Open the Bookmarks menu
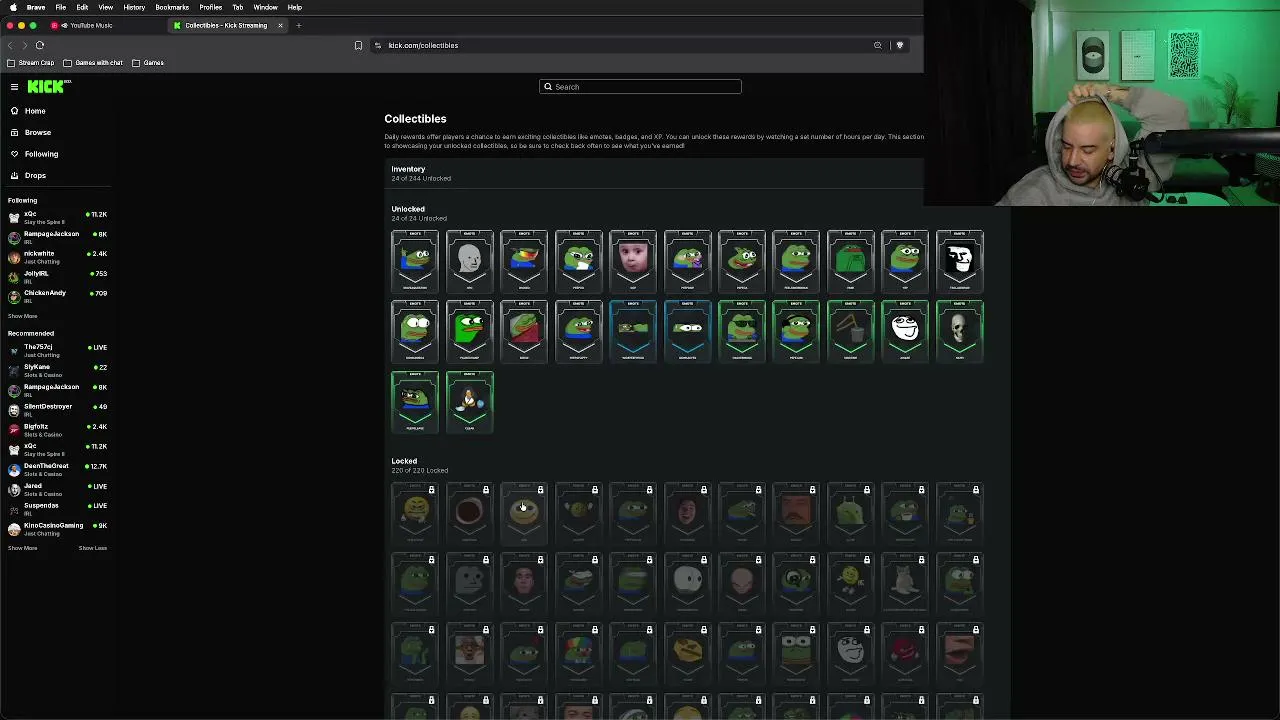The image size is (1280, 720). 172,7
